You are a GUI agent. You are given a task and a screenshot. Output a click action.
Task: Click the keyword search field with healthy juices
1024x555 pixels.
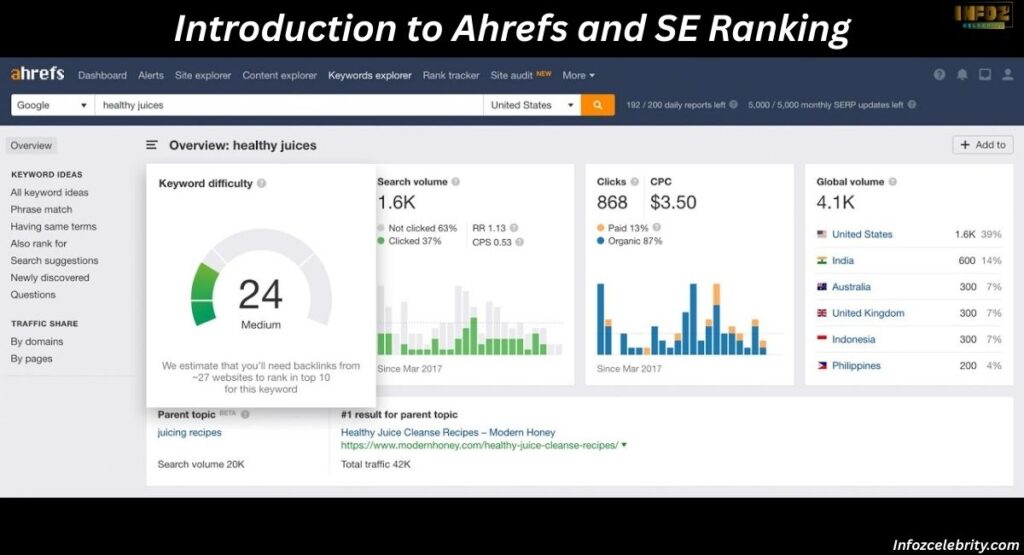289,105
